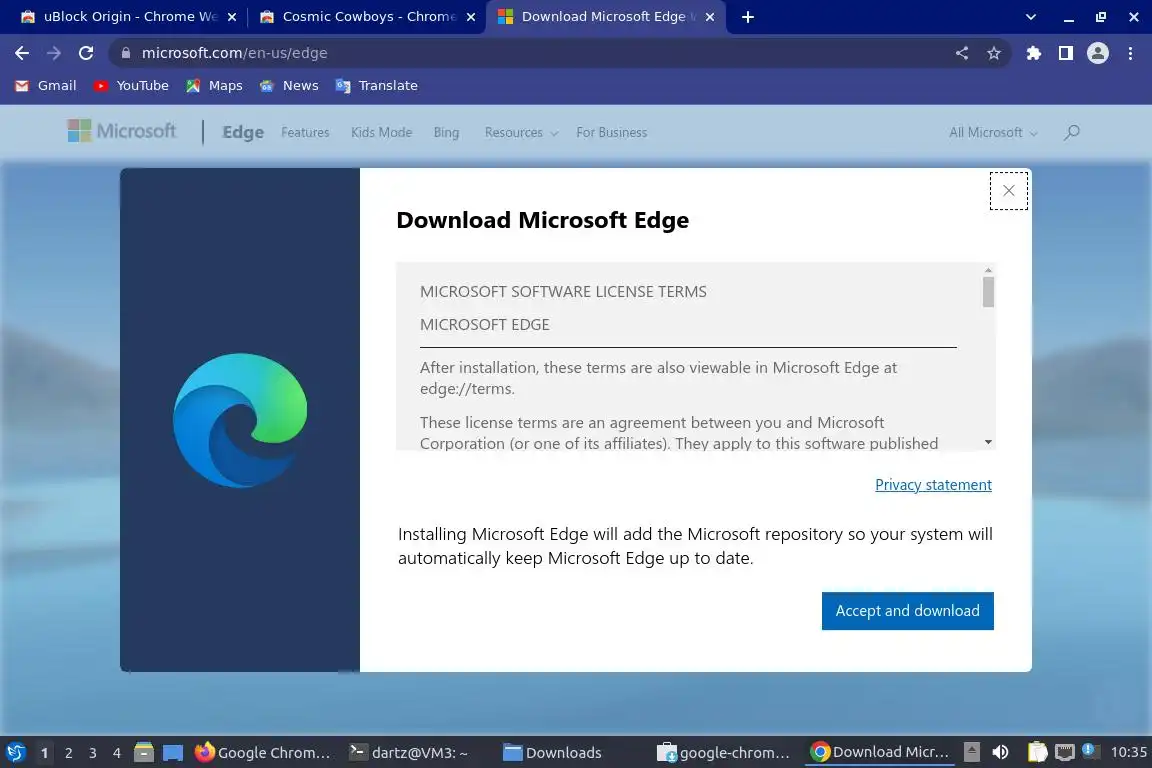Go forward to the next page

[54, 53]
